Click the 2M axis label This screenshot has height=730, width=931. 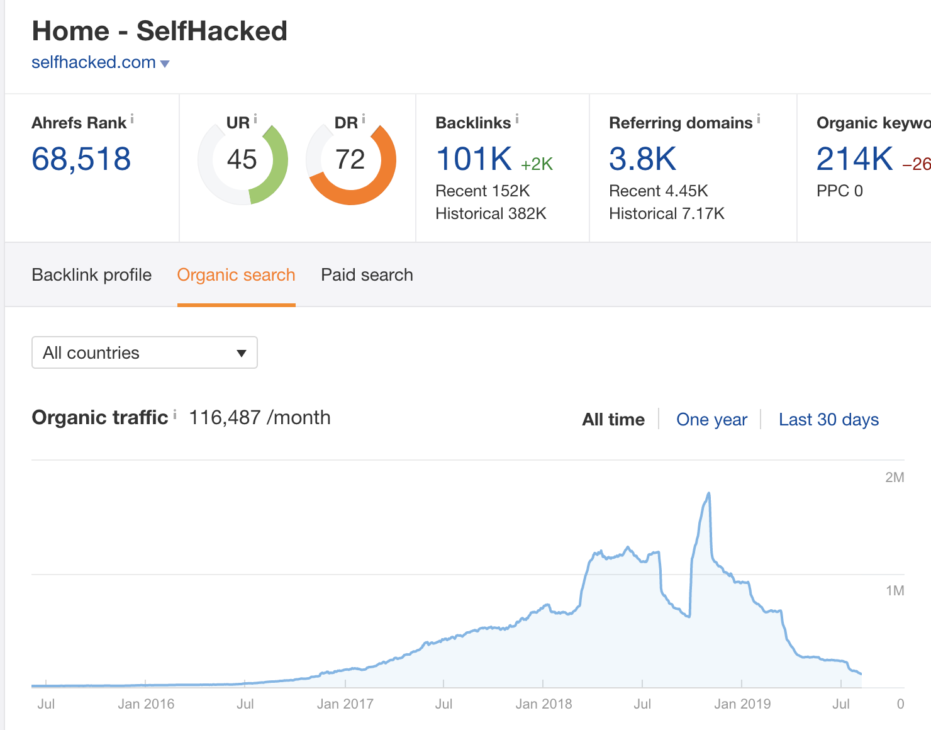point(895,477)
